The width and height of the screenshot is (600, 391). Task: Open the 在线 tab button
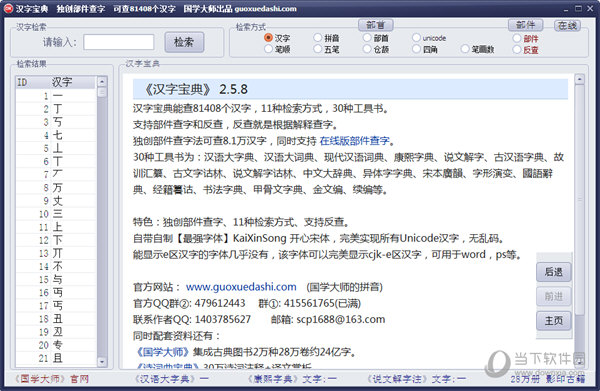click(x=567, y=26)
